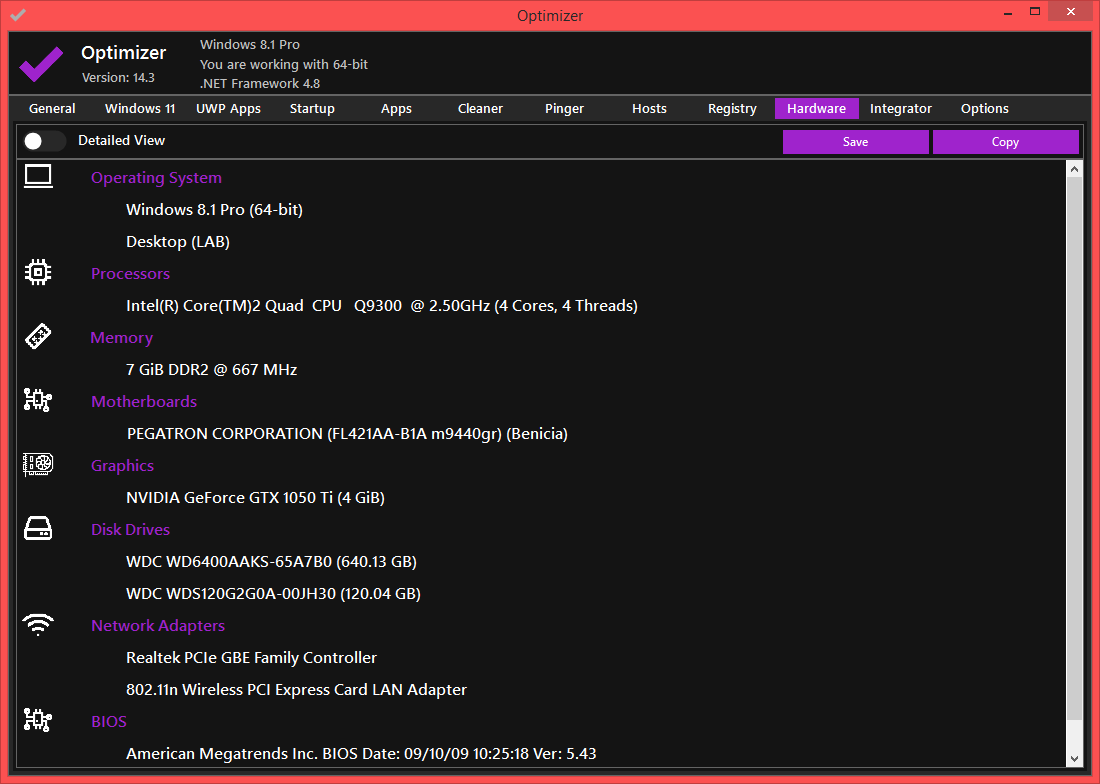Click the vertical scrollbar down arrow
The height and width of the screenshot is (784, 1100).
tap(1075, 759)
